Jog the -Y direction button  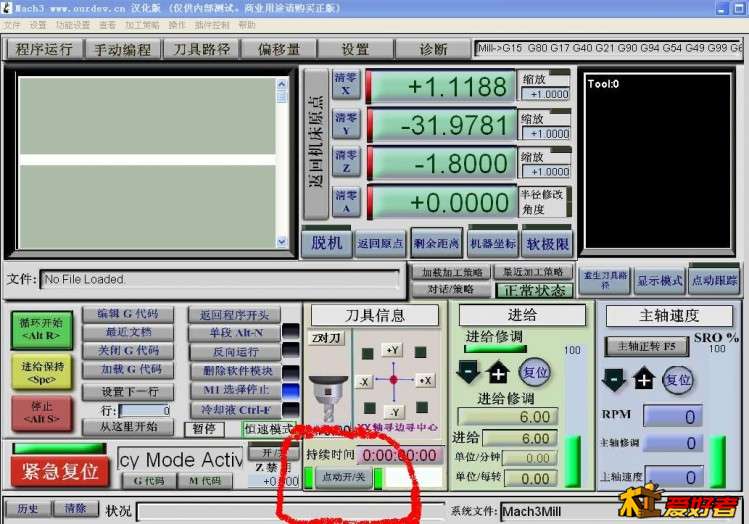394,412
